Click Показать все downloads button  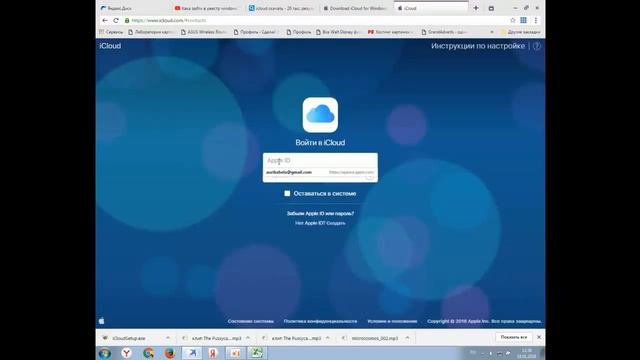click(514, 337)
